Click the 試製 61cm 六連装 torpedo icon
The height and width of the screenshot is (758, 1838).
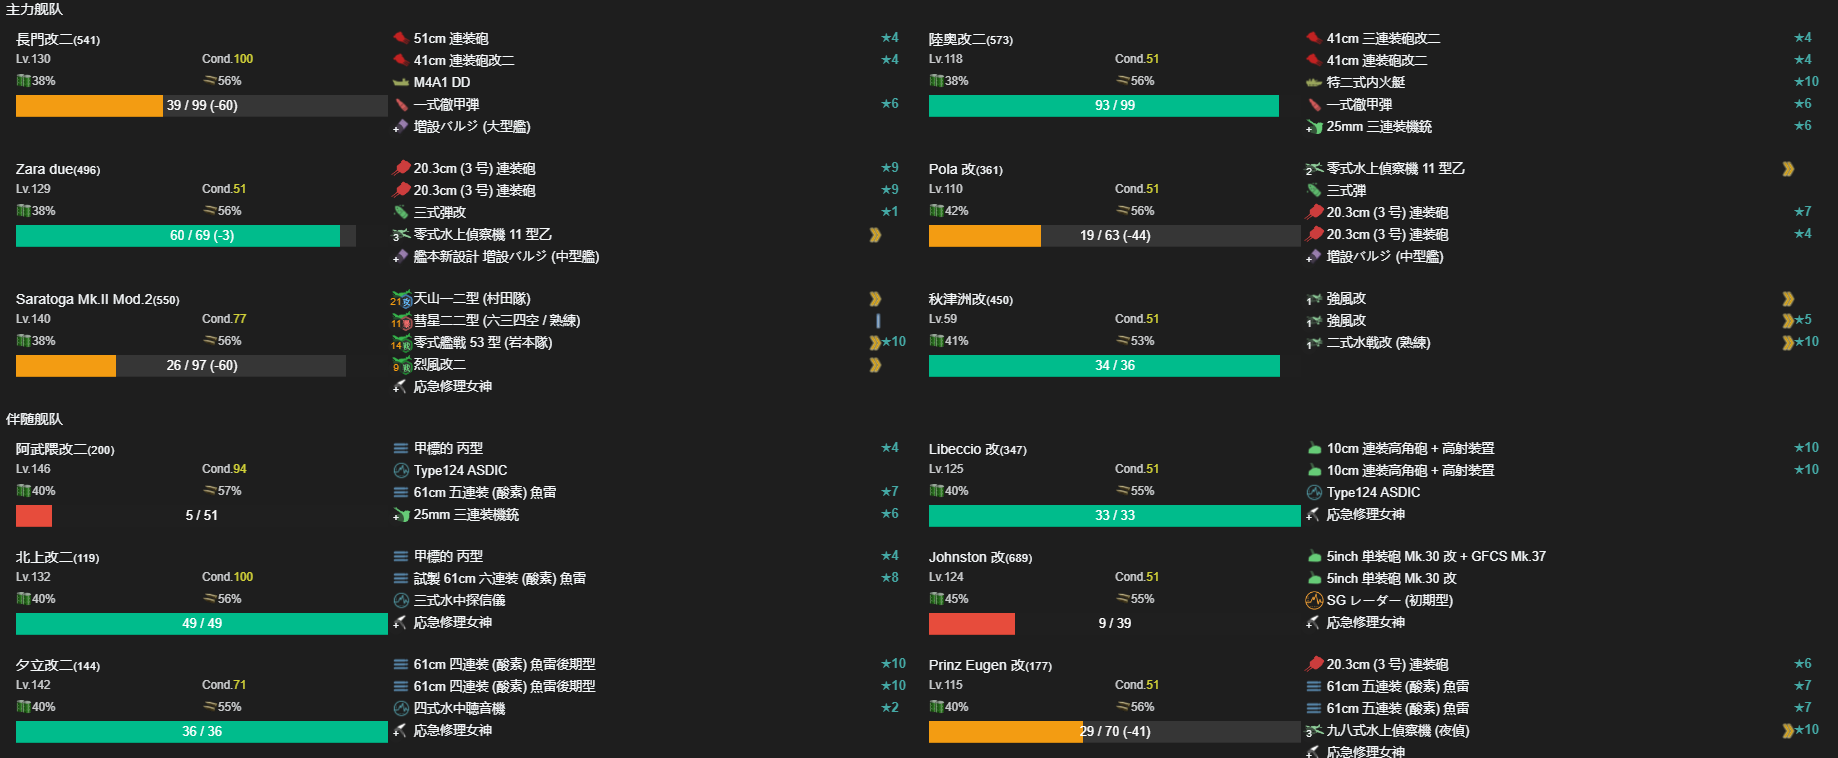tap(401, 578)
